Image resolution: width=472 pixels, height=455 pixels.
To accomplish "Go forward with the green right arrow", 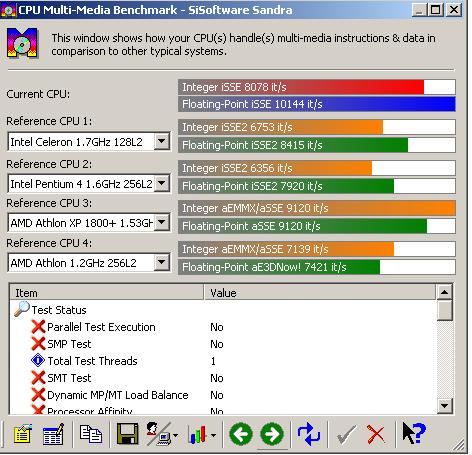I will [x=272, y=434].
